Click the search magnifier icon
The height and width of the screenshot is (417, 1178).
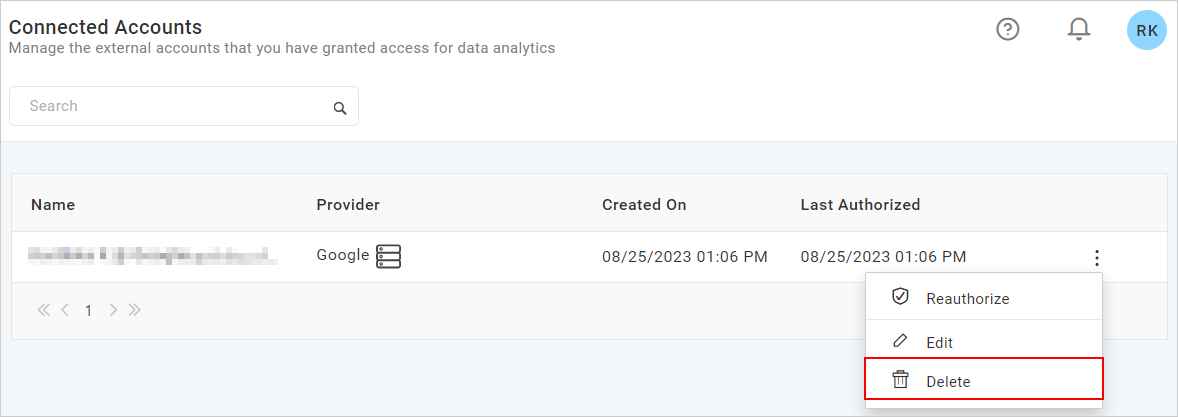click(340, 108)
